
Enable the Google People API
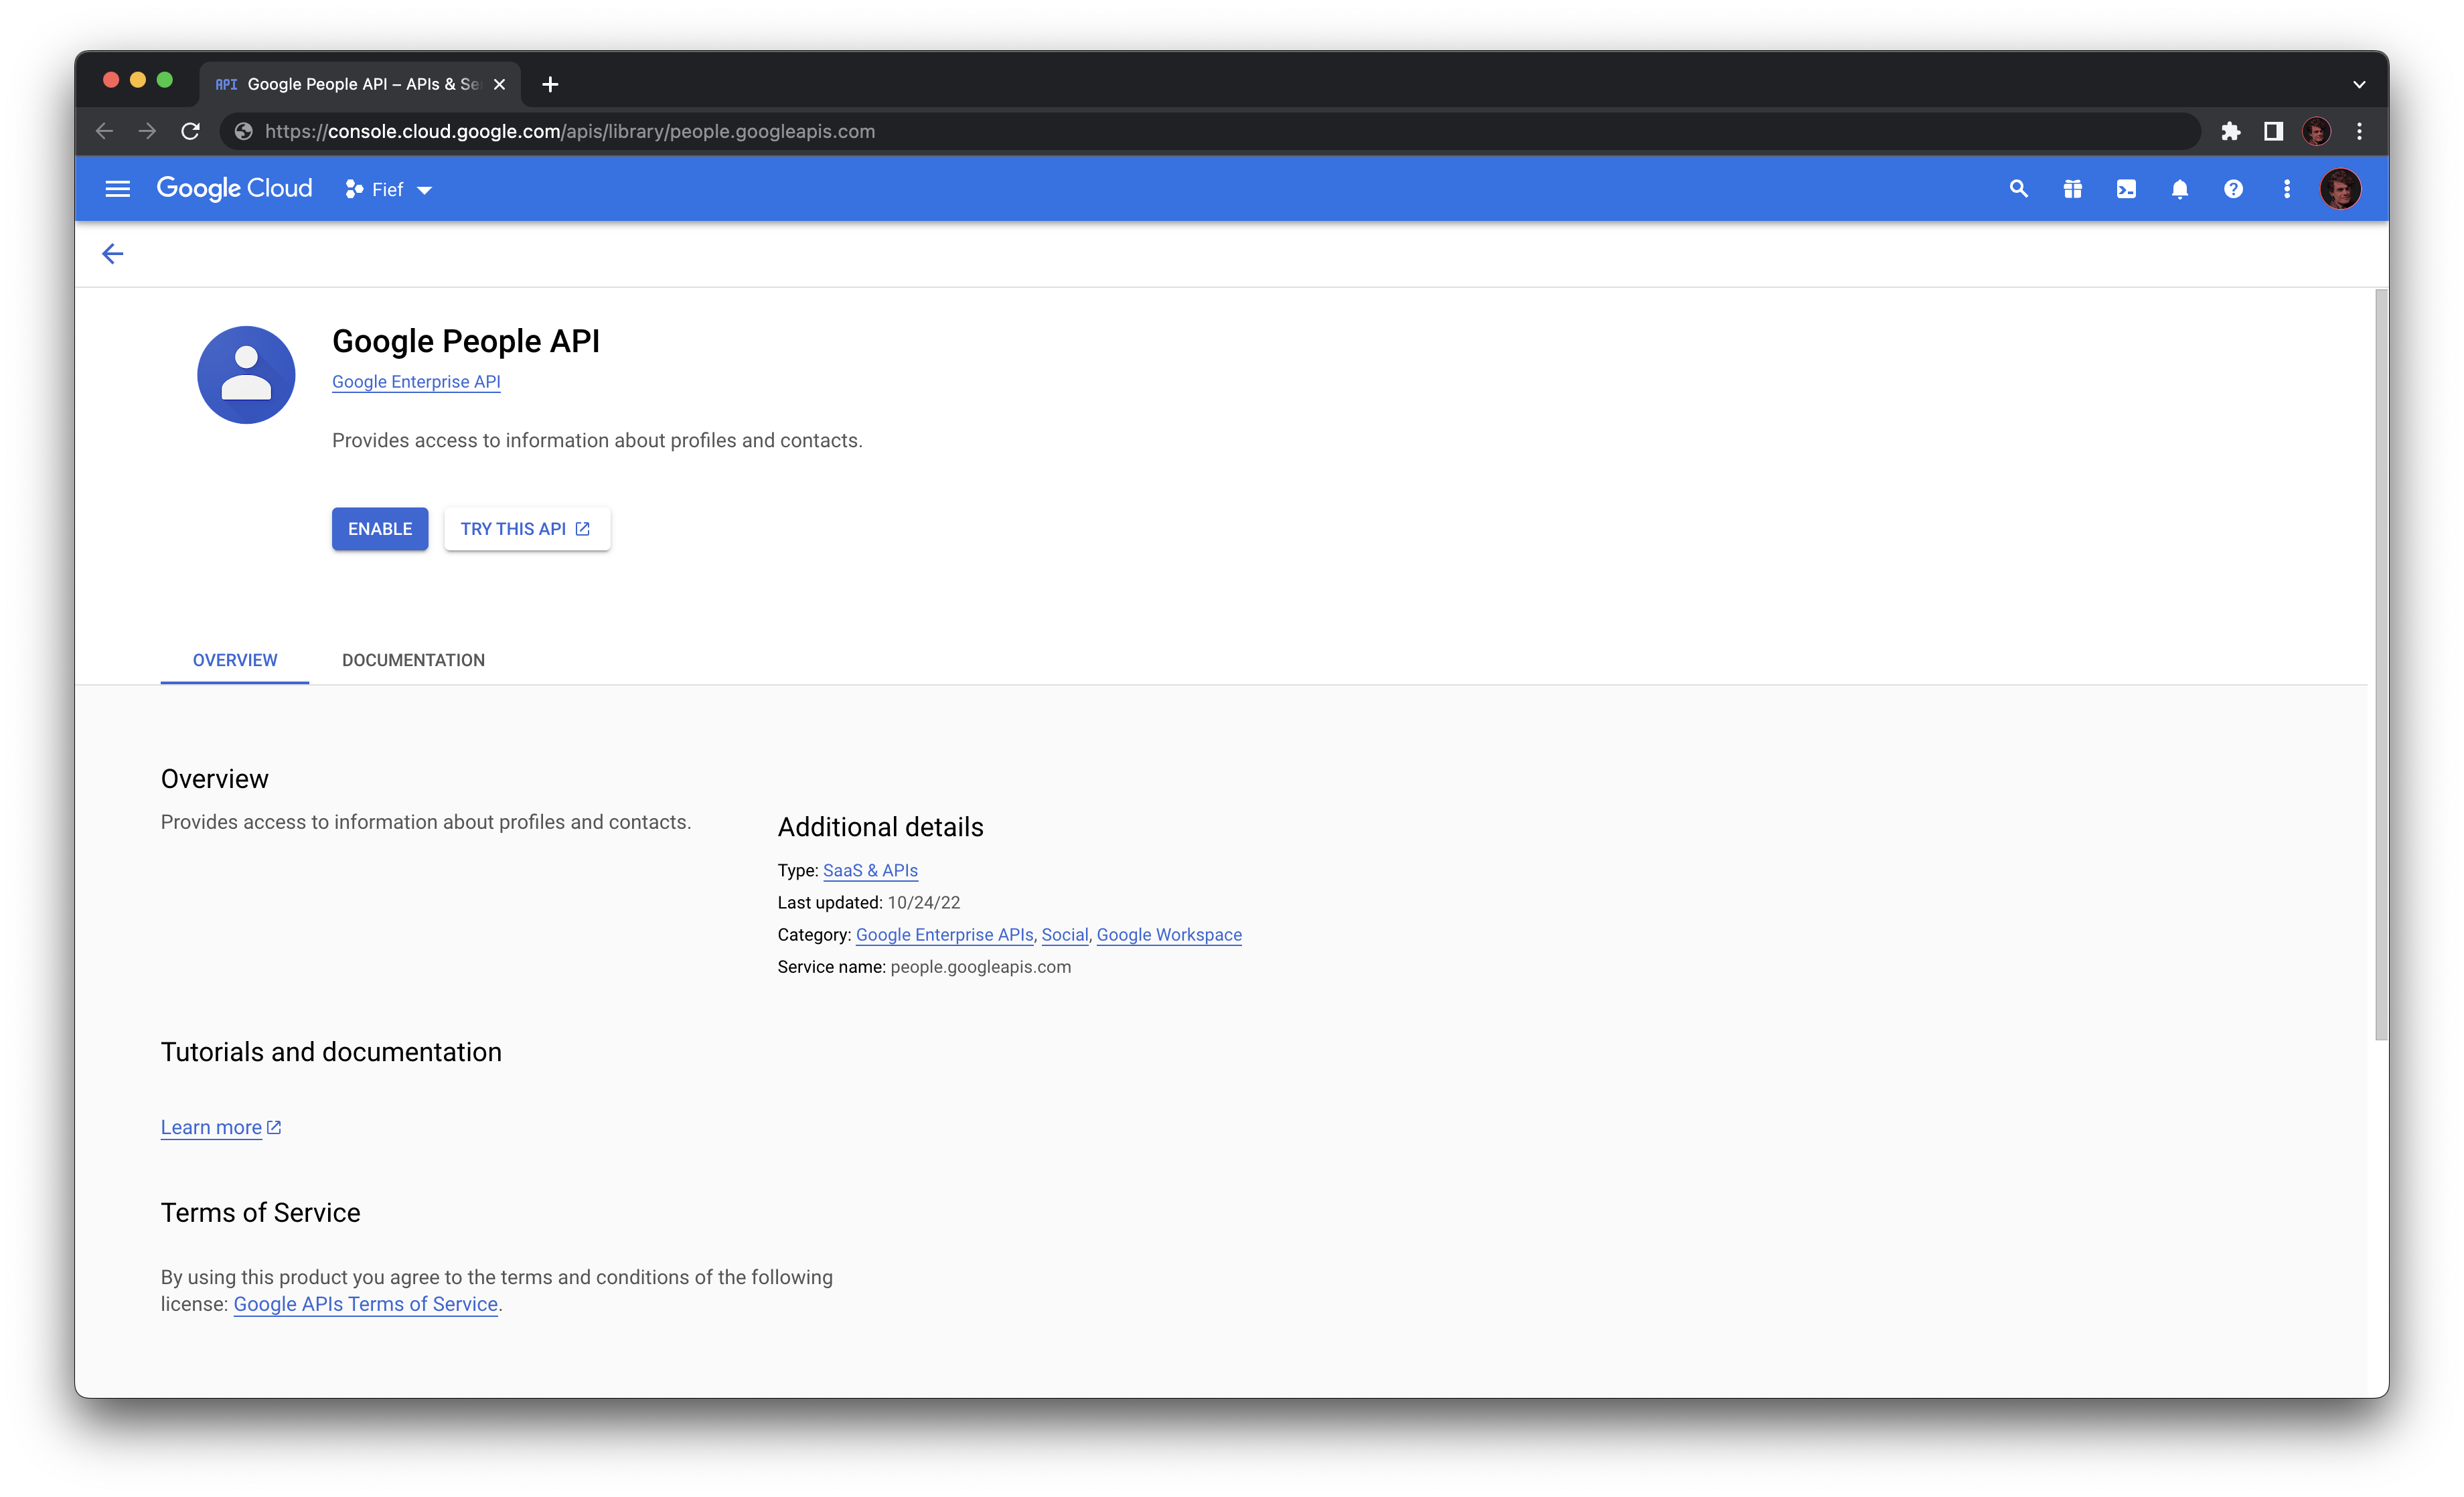379,529
